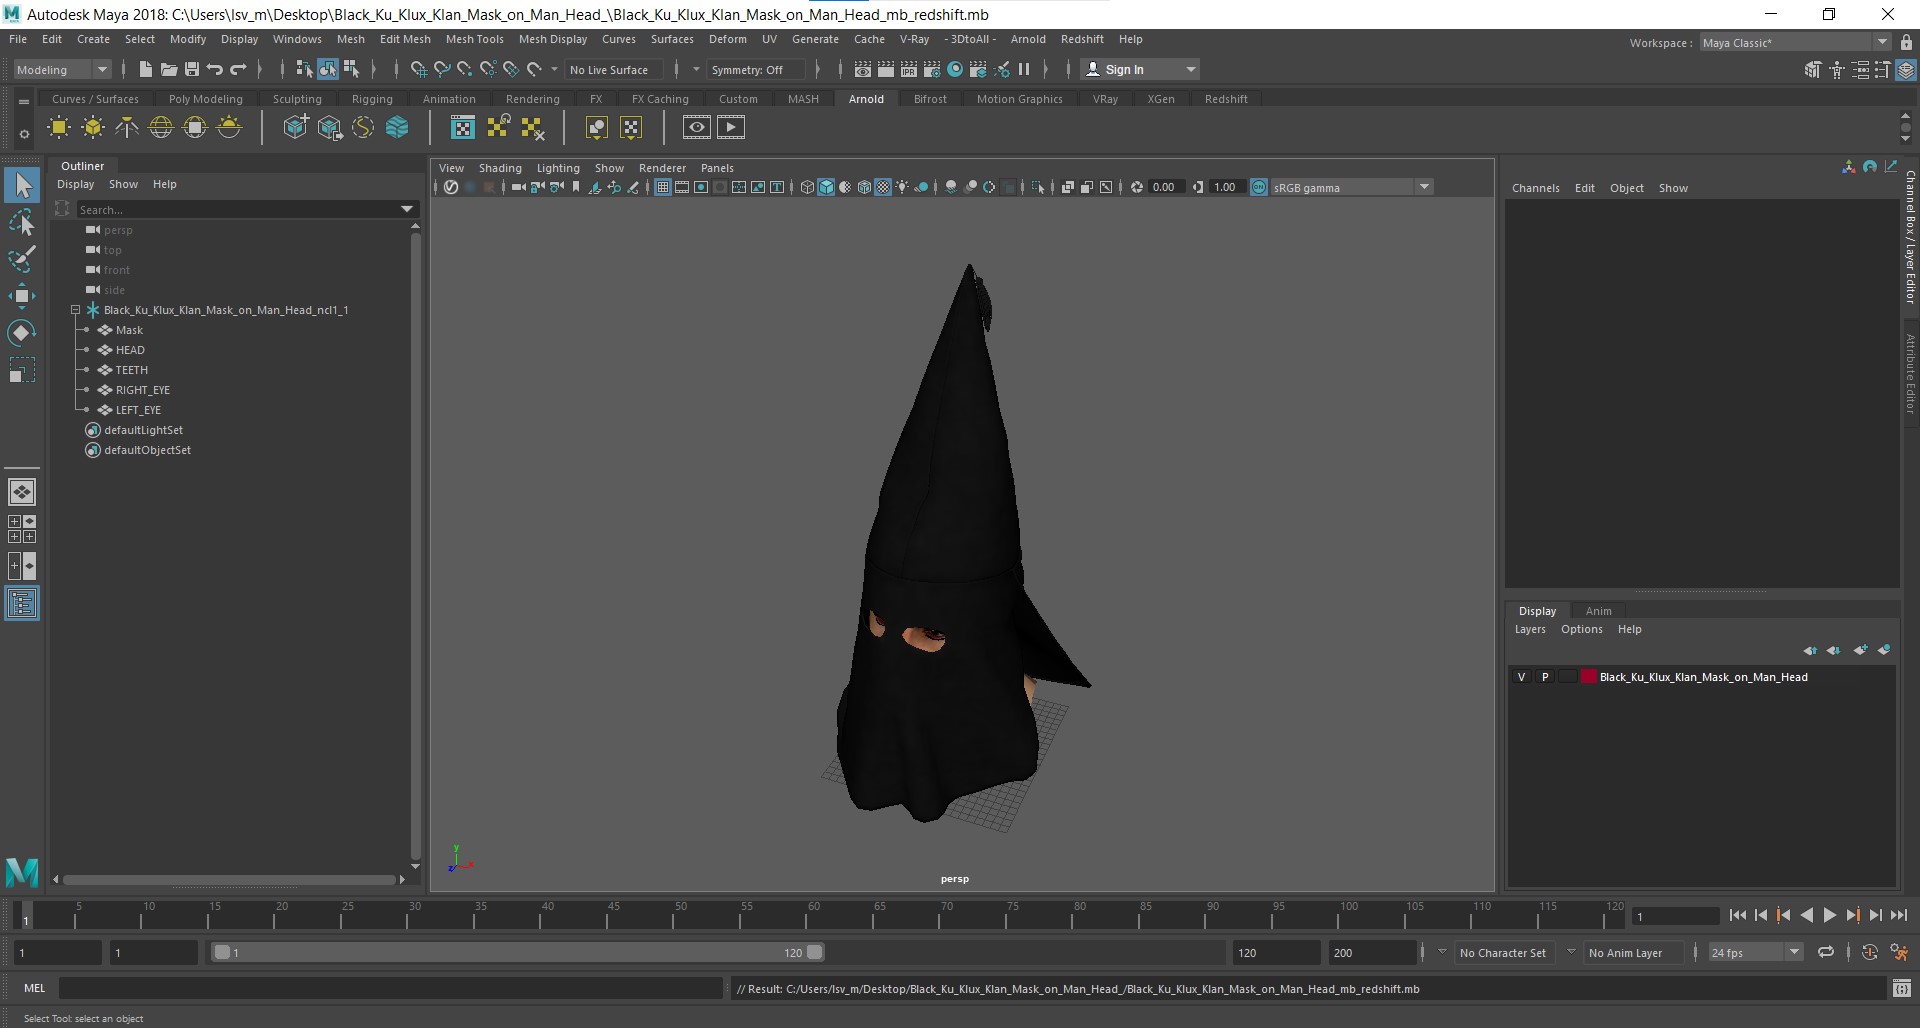The image size is (1920, 1028).
Task: Undo last action arrow
Action: pyautogui.click(x=215, y=69)
